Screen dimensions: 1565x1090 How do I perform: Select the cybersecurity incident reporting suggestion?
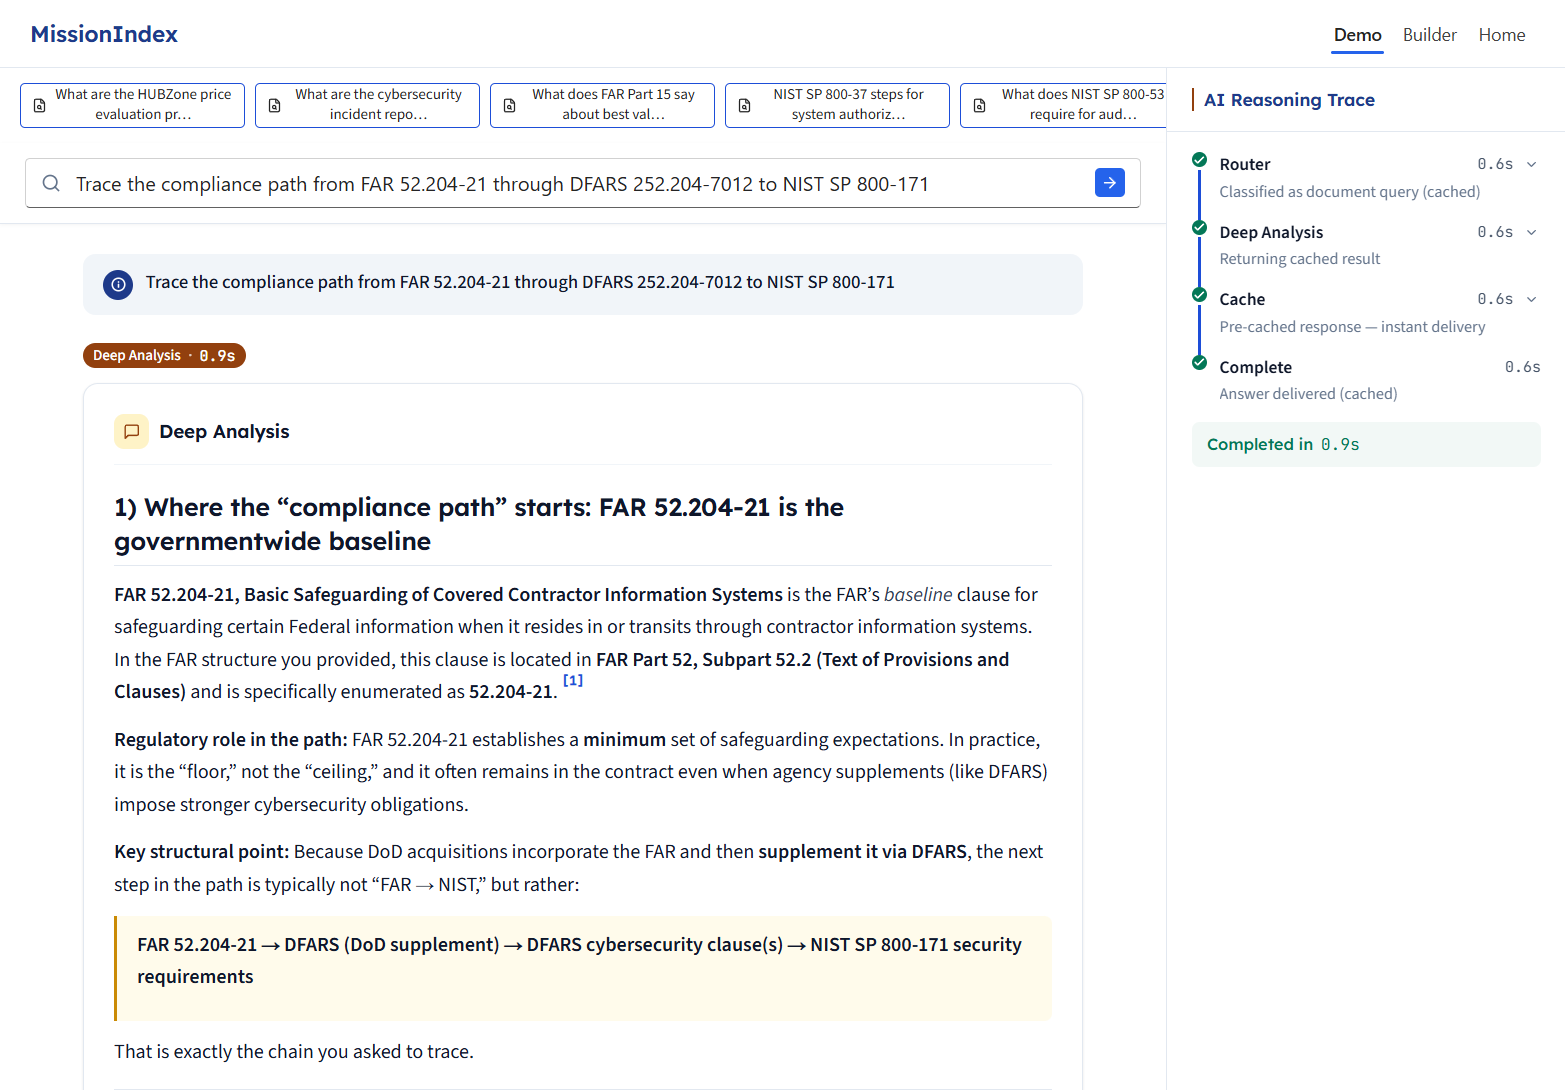(x=367, y=105)
